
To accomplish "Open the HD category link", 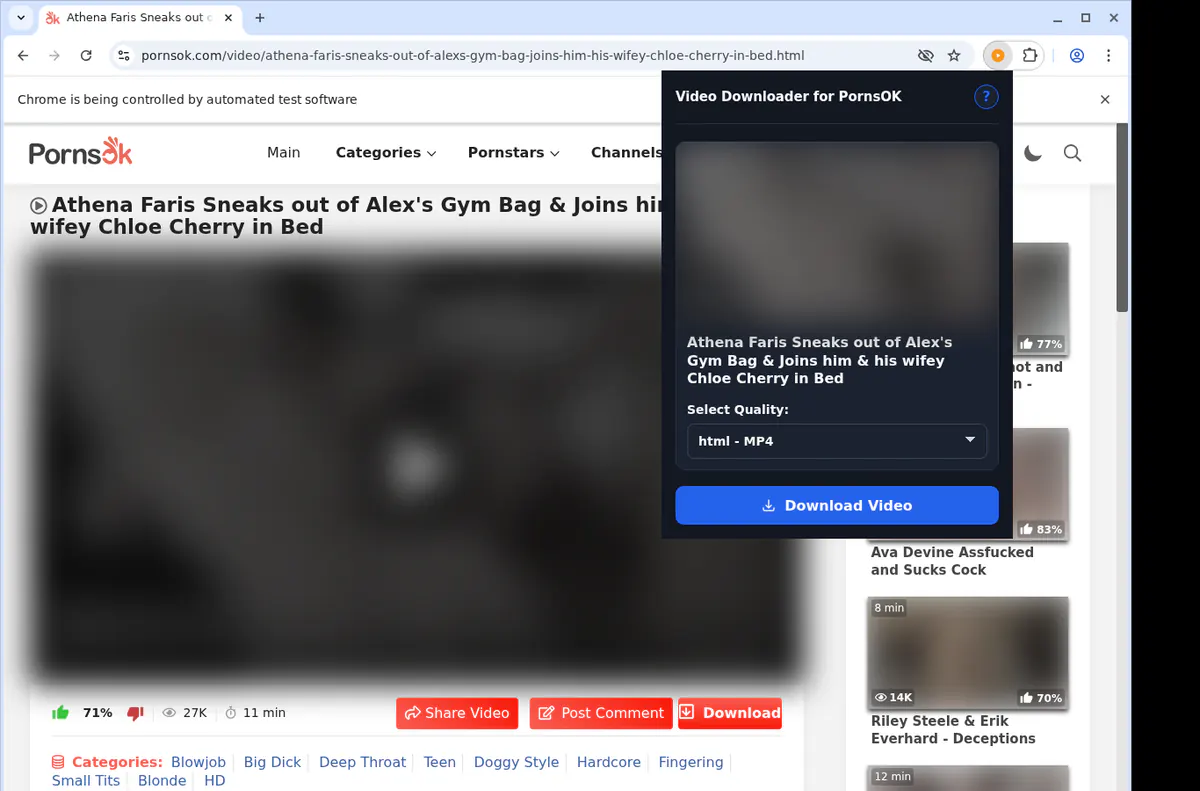I will tap(214, 781).
